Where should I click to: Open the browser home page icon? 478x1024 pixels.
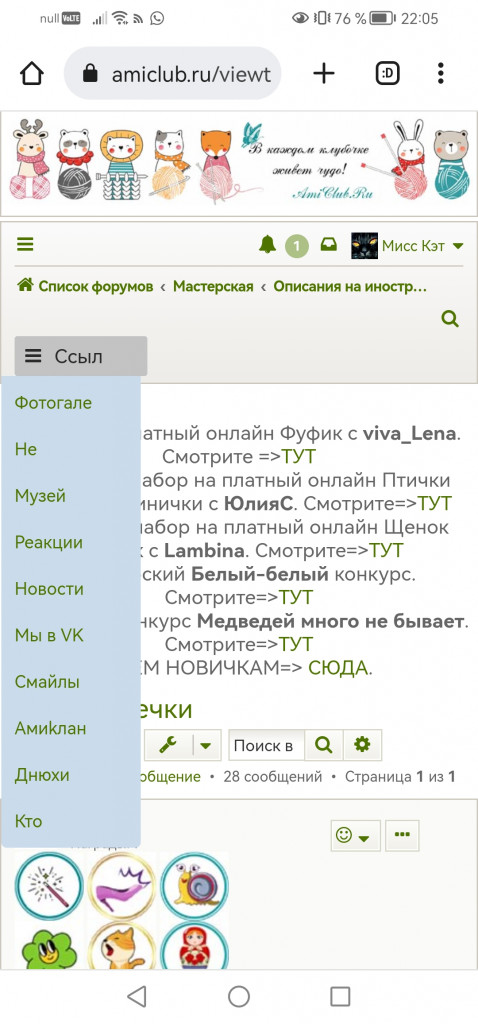click(x=32, y=73)
